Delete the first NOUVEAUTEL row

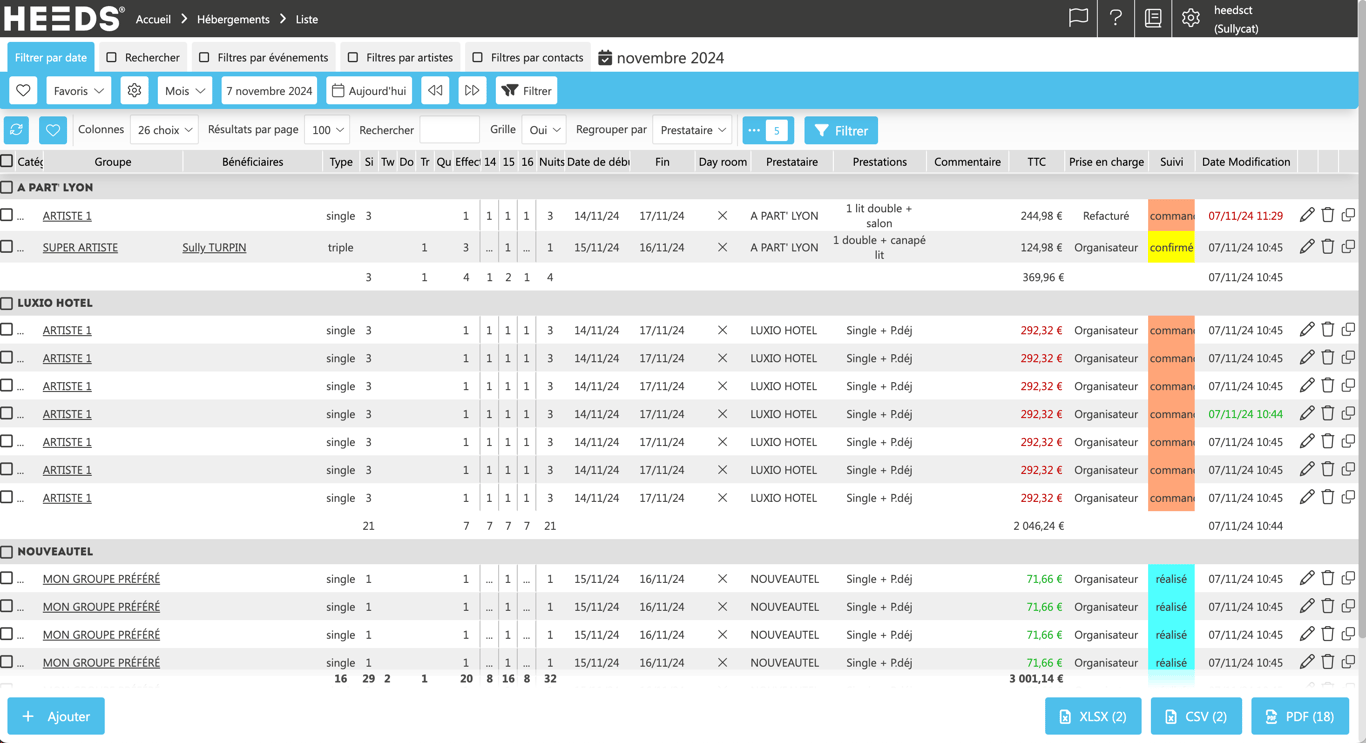coord(1328,578)
